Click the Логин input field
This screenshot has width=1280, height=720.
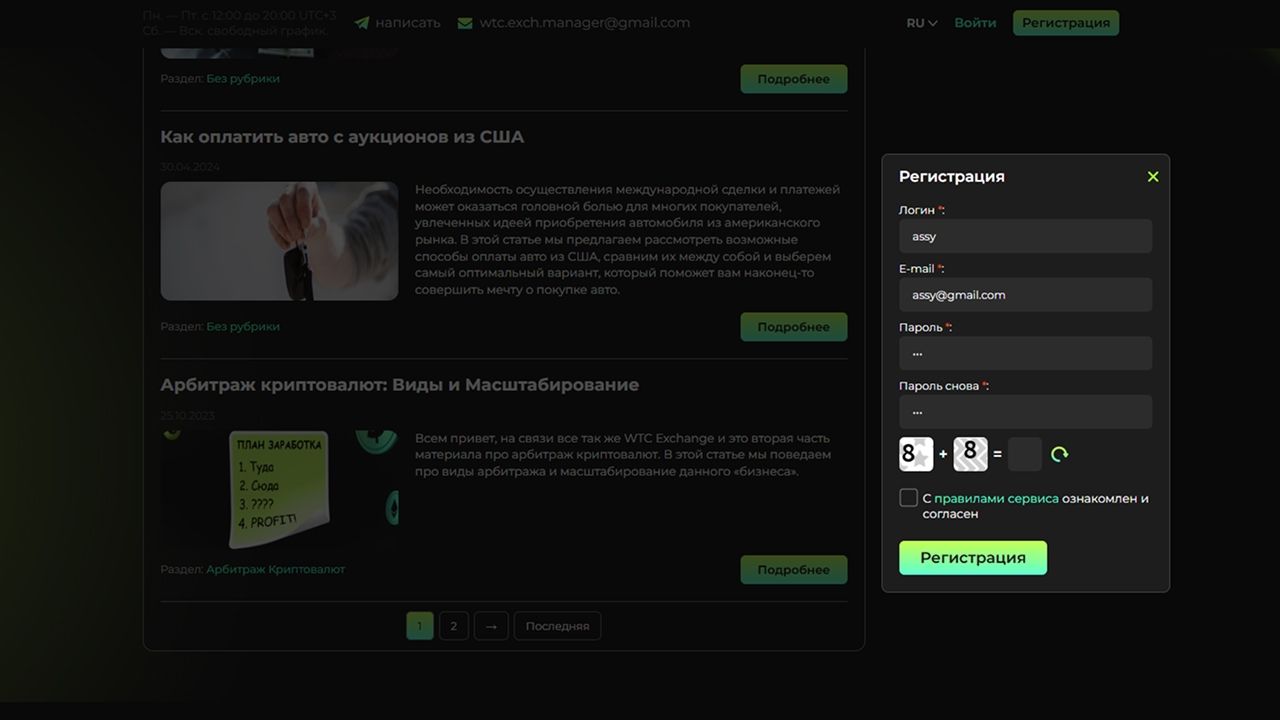pos(1025,237)
